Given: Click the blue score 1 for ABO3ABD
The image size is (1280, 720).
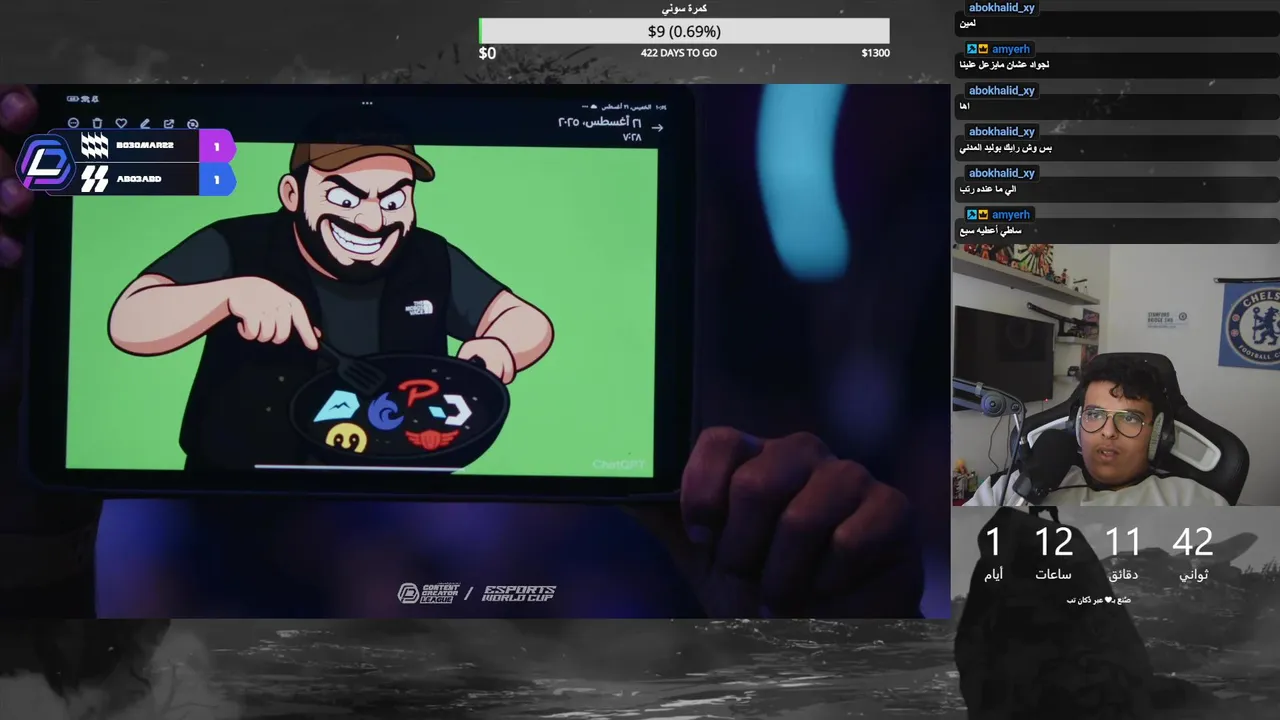Looking at the screenshot, I should click(x=216, y=179).
